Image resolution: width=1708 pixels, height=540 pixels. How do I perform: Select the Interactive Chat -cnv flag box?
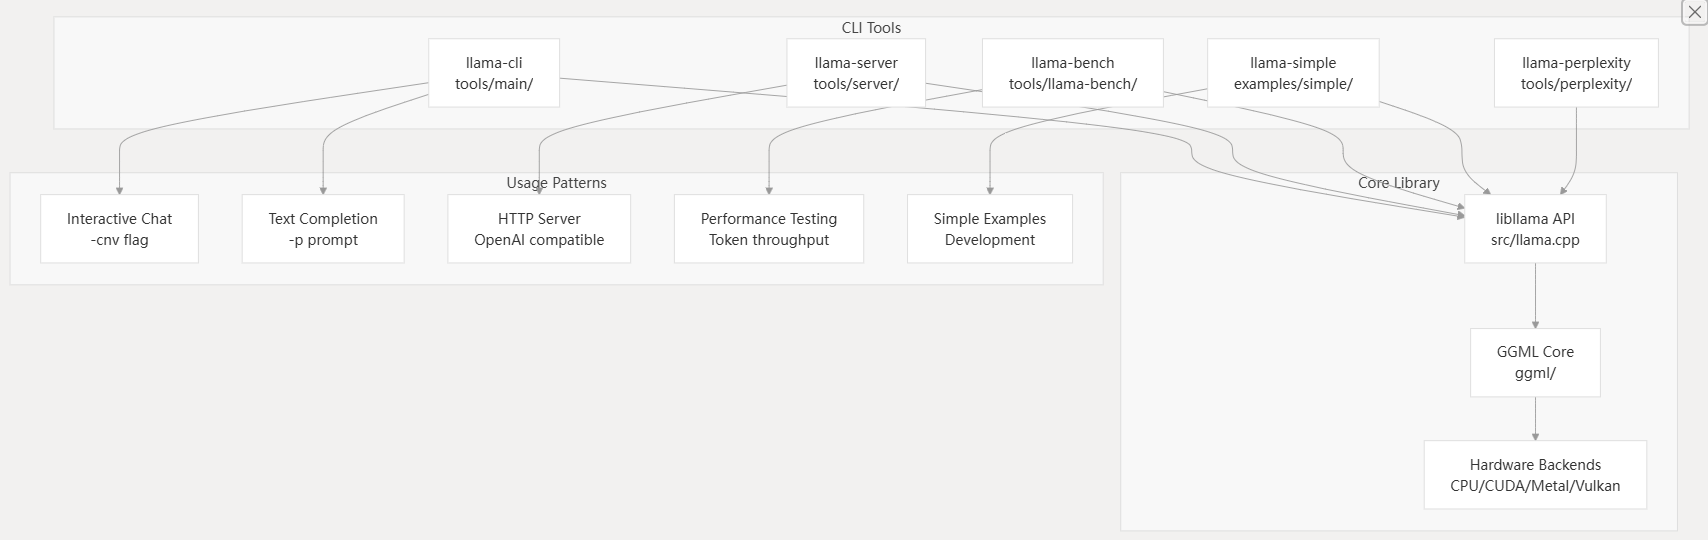pos(119,229)
